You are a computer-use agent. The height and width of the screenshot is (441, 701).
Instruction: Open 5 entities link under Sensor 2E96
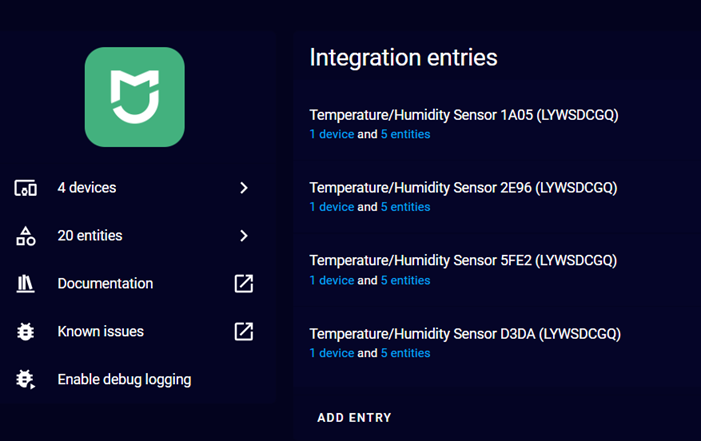pos(405,207)
